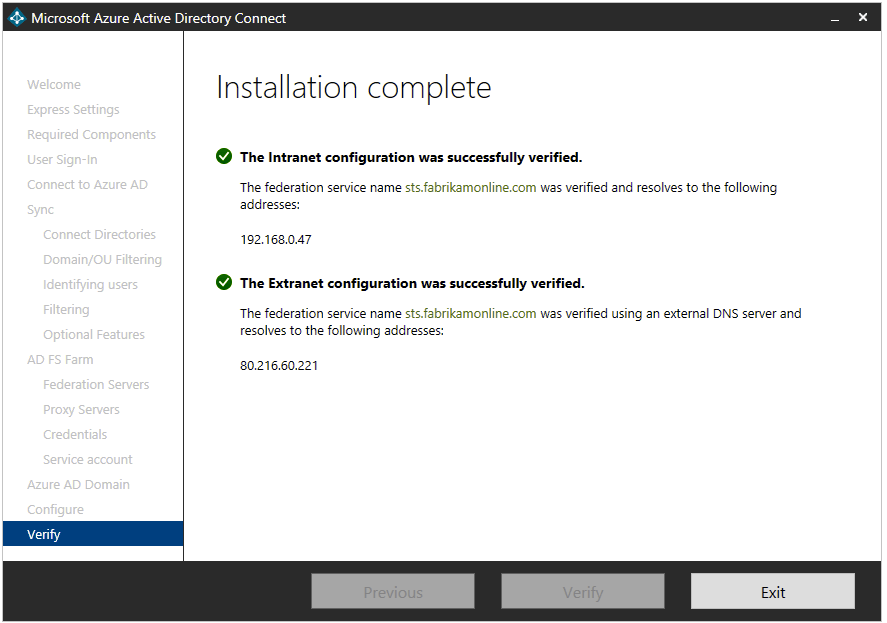Screen dimensions: 887x623
Task: Click the Azure AD Connect logo icon
Action: coord(17,18)
